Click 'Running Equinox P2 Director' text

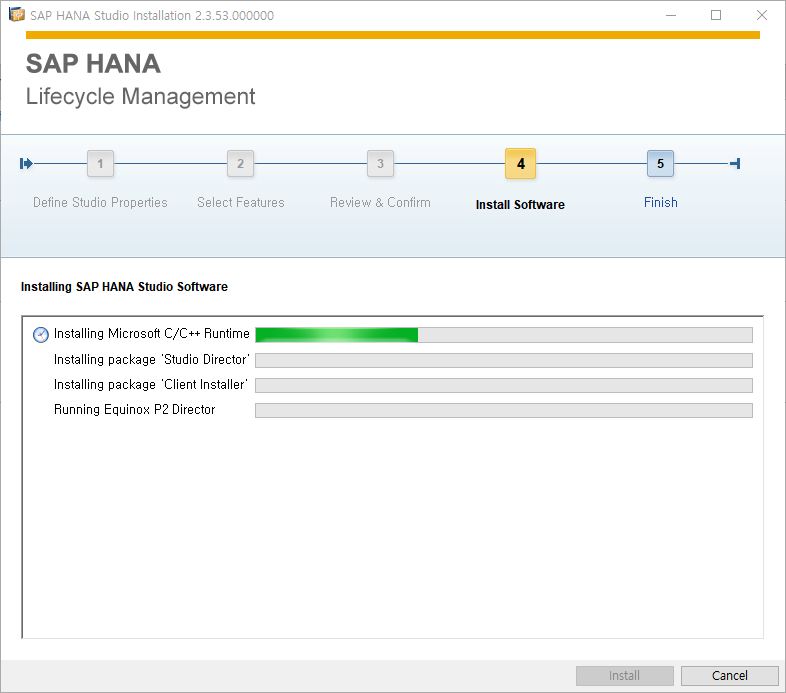click(134, 410)
